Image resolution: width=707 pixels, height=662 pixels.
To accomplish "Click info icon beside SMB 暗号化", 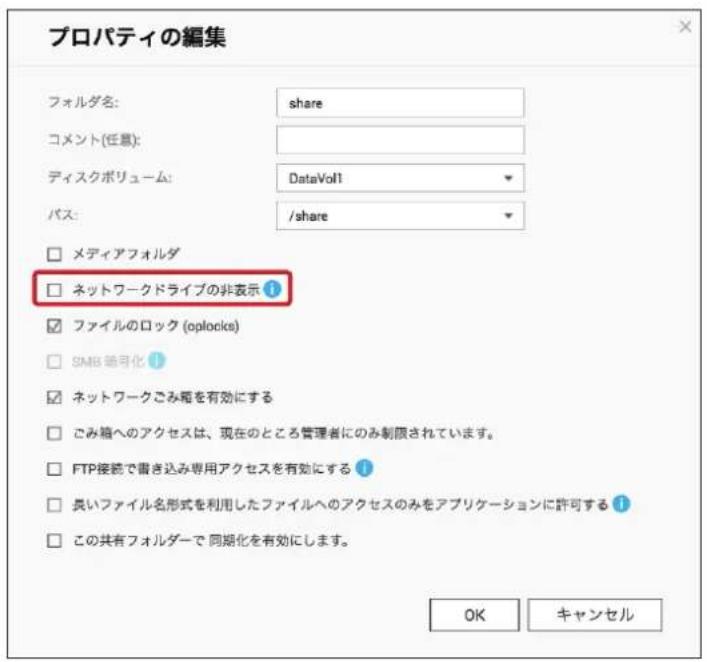I will pos(156,360).
